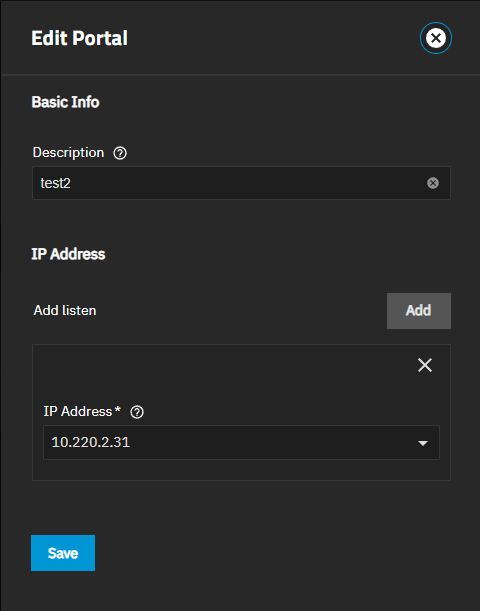The height and width of the screenshot is (611, 480).
Task: Click the test2 text in Description
Action: tap(55, 183)
